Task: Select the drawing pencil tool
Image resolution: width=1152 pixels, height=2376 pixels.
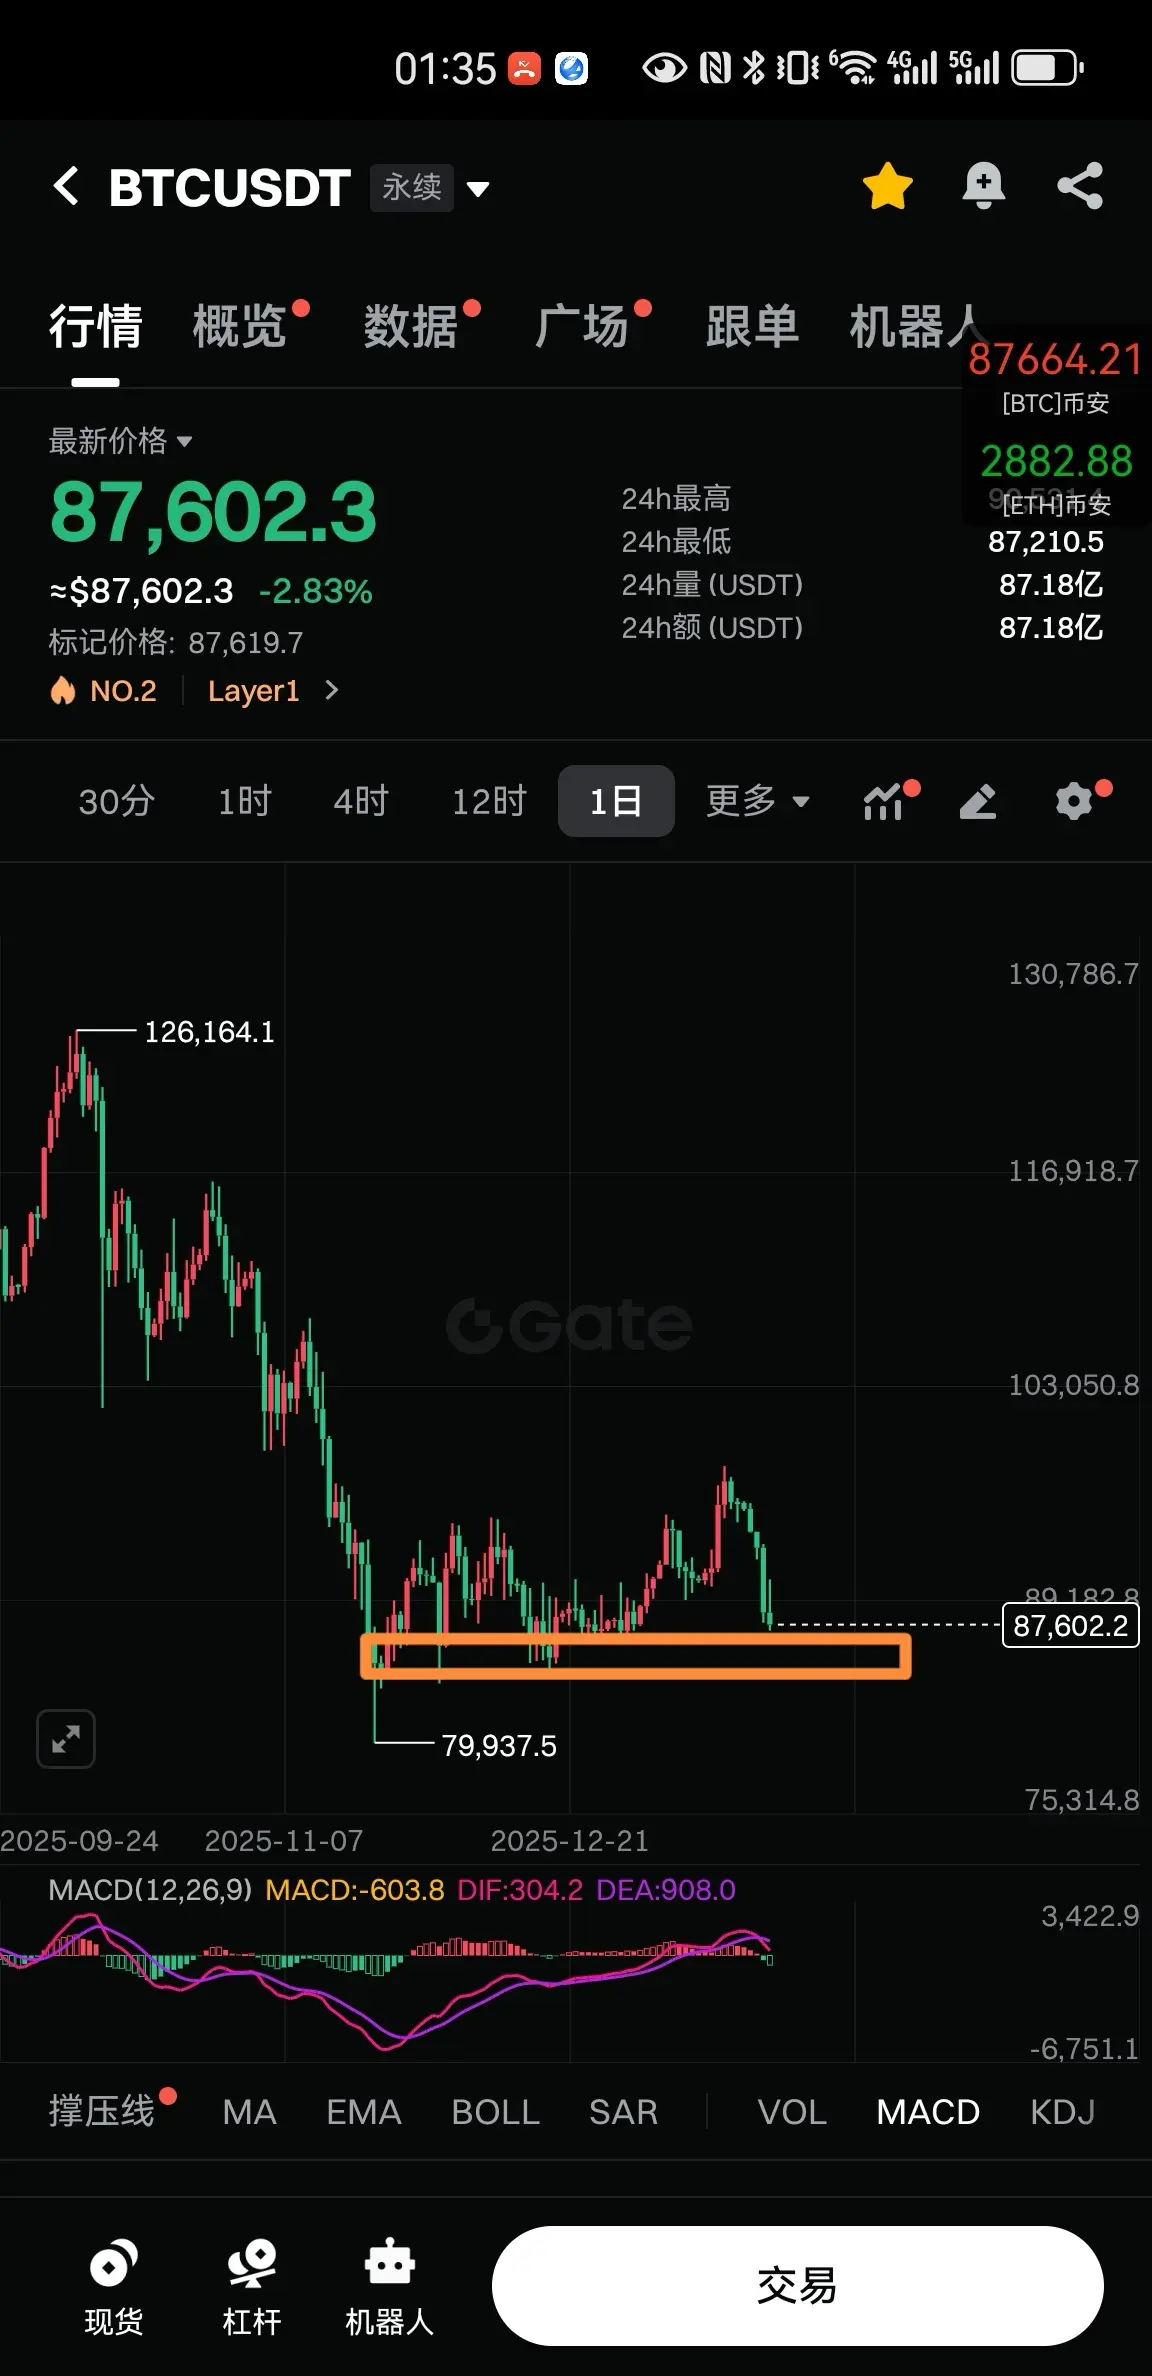Action: pyautogui.click(x=978, y=801)
